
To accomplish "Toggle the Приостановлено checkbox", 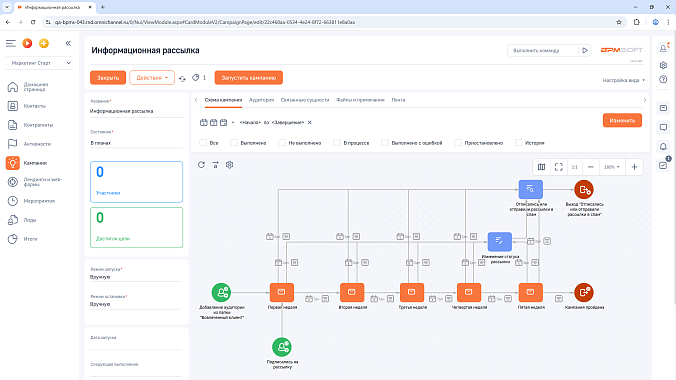I will coord(458,143).
